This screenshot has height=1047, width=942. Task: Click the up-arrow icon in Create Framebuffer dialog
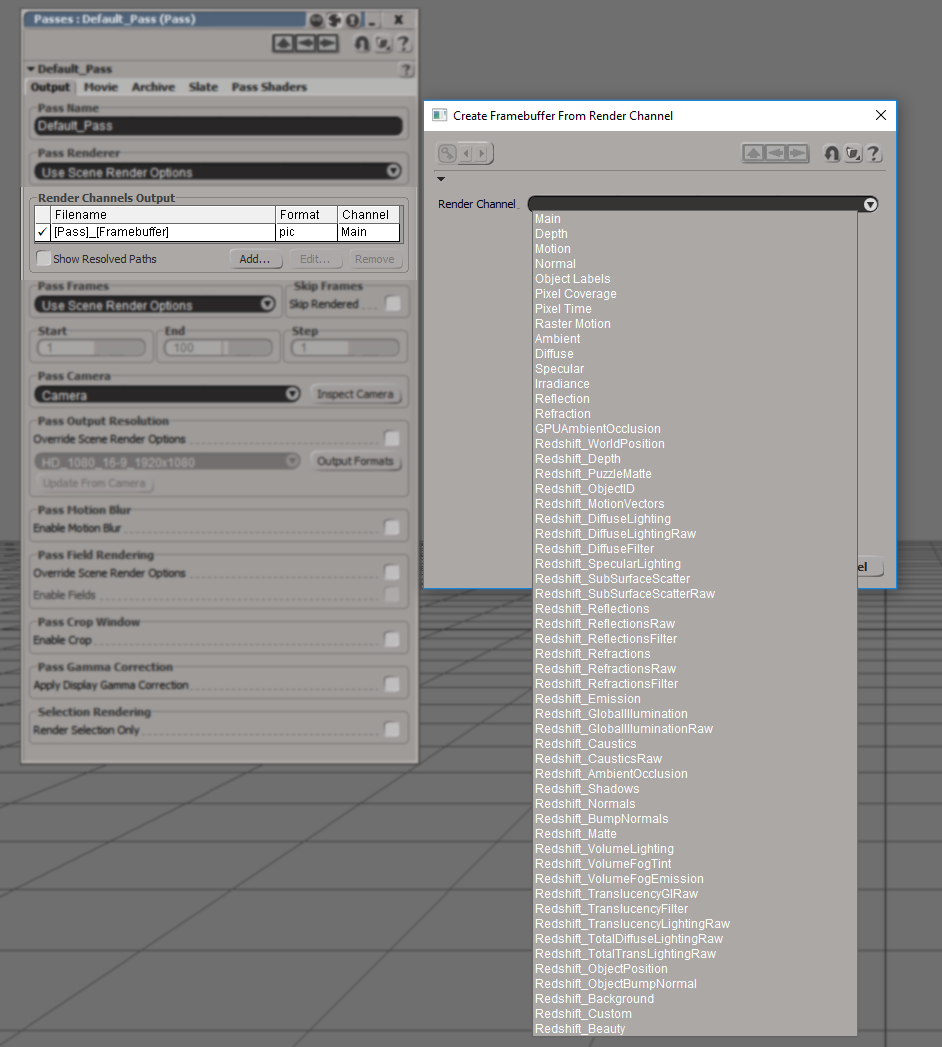coord(753,154)
